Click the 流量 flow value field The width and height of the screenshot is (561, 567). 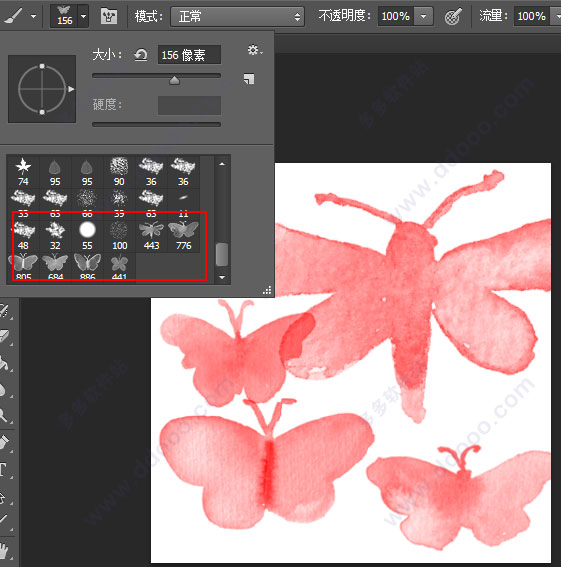pos(532,16)
